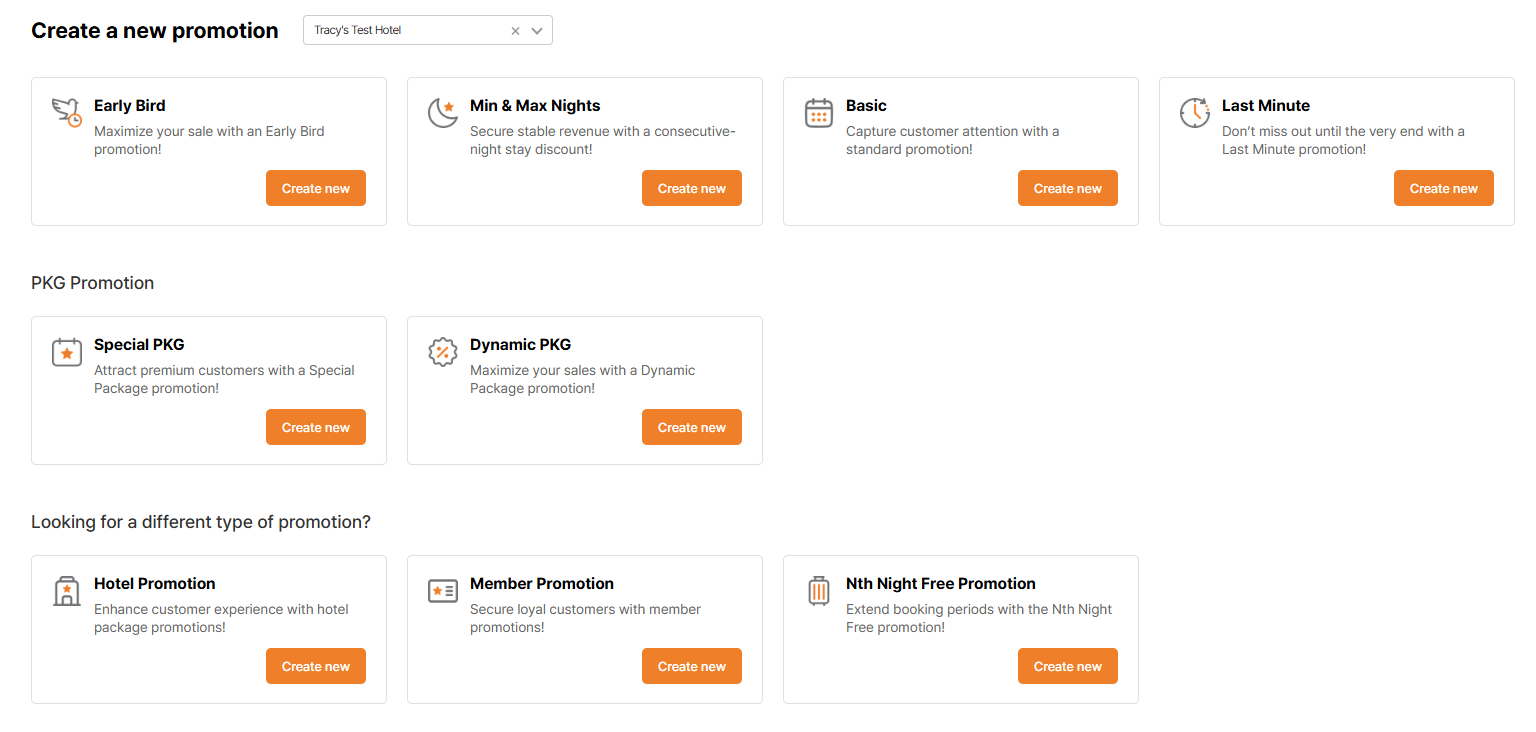This screenshot has height=732, width=1536.
Task: Create a new Basic promotion
Action: pos(1068,189)
